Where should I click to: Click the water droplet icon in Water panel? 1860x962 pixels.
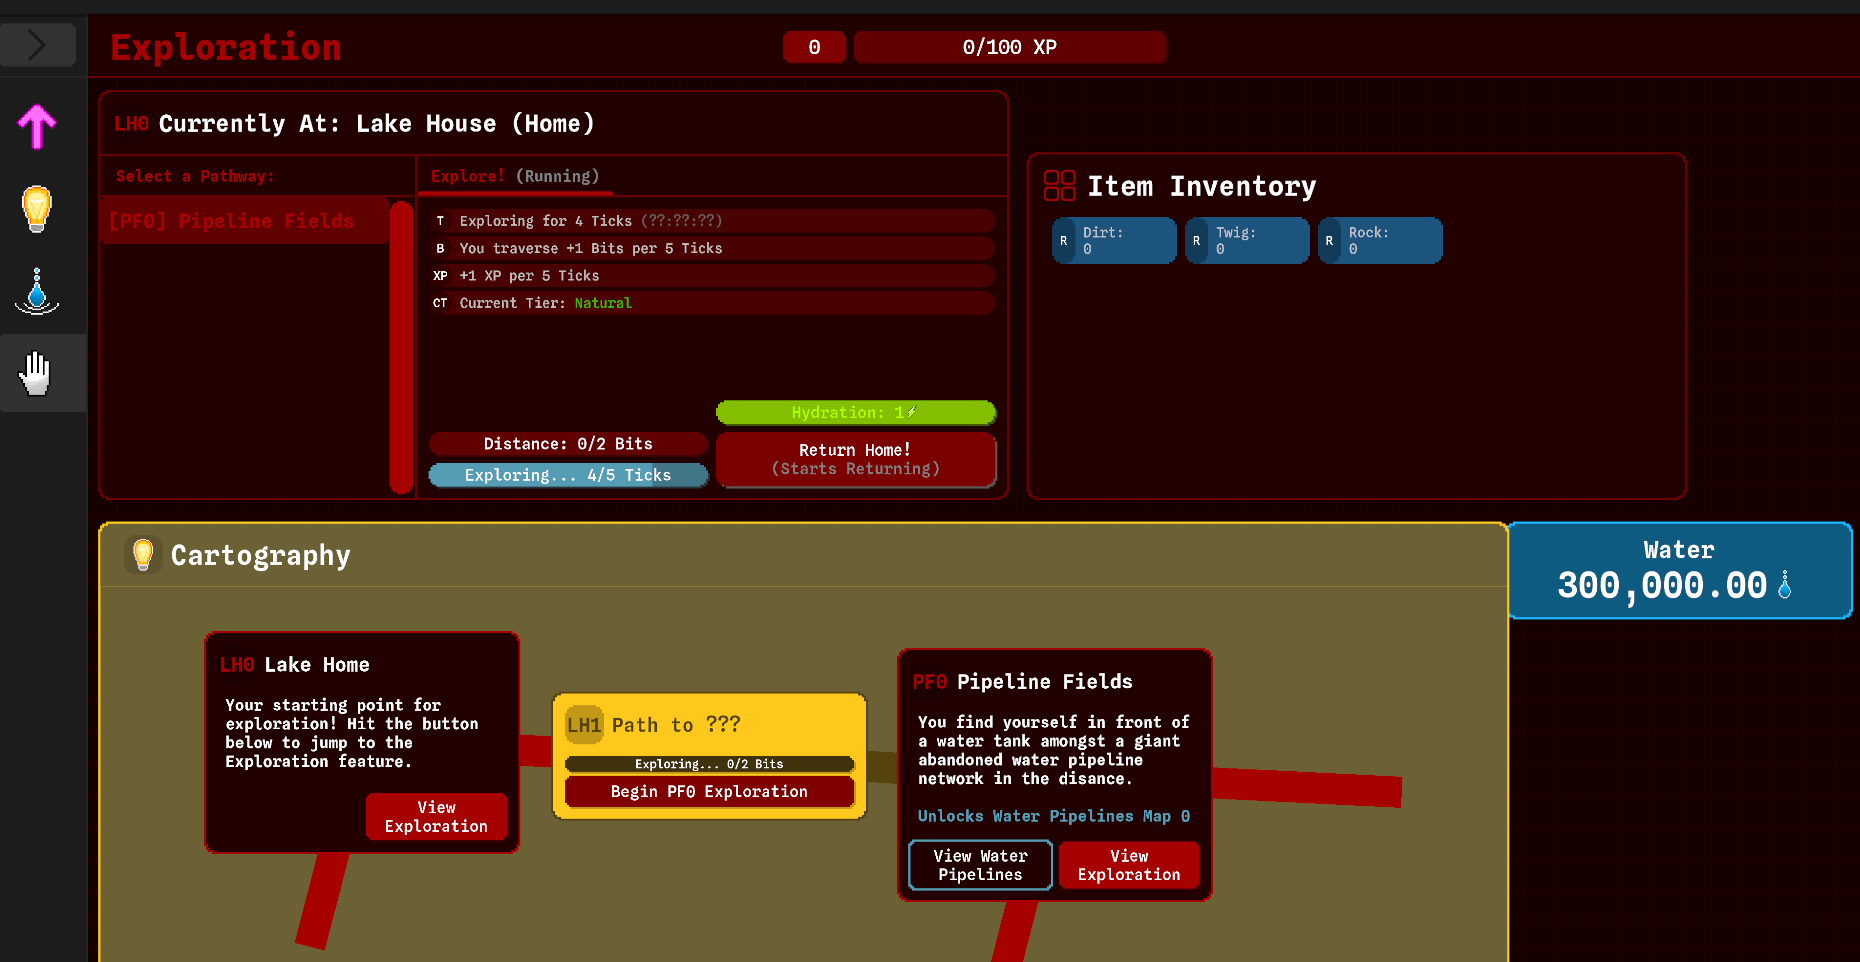tap(1785, 586)
